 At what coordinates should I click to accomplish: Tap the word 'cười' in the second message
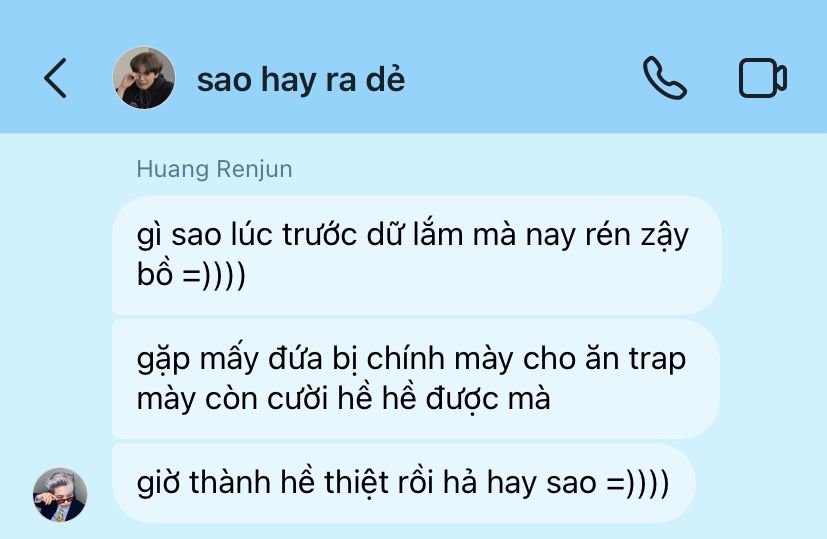[297, 398]
